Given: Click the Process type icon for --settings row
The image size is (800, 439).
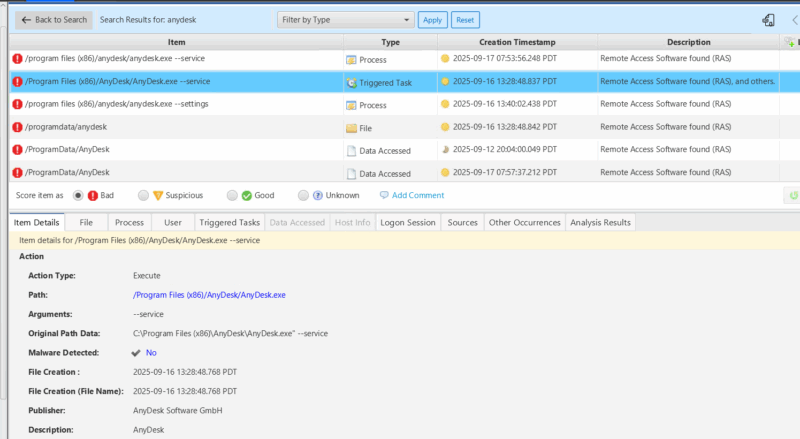Looking at the screenshot, I should tap(351, 105).
